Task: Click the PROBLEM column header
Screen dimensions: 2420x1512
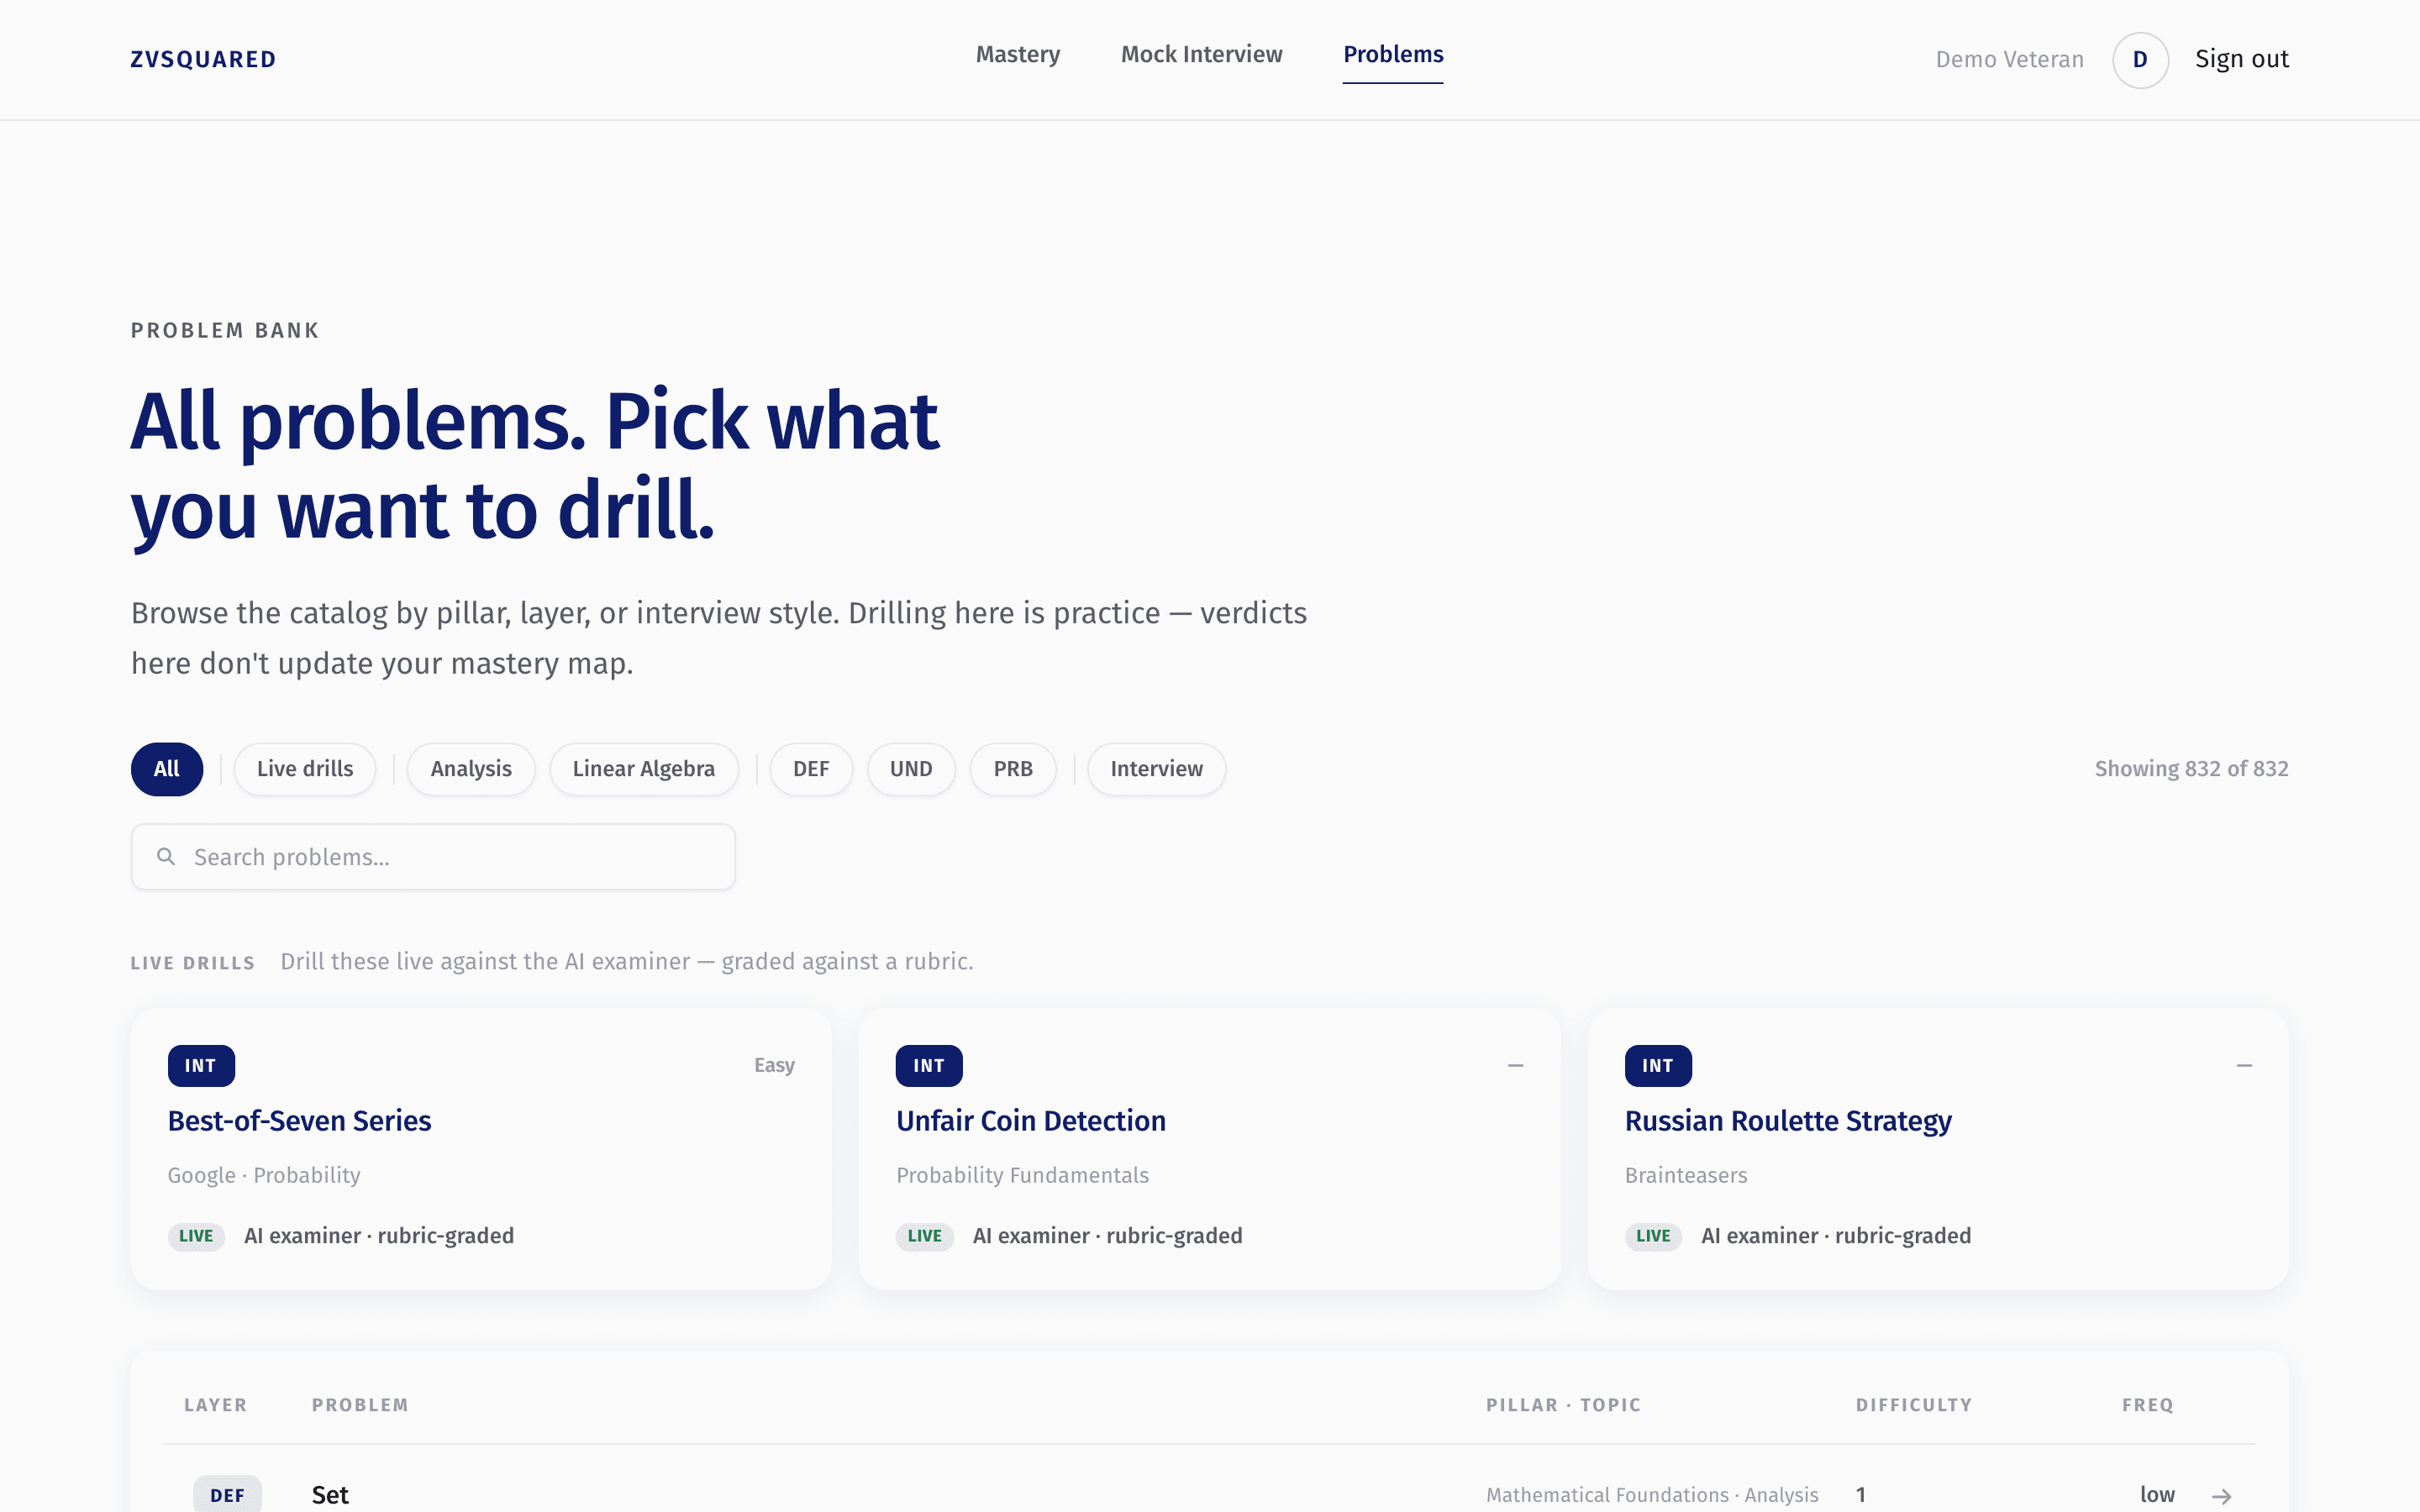Action: click(x=360, y=1404)
